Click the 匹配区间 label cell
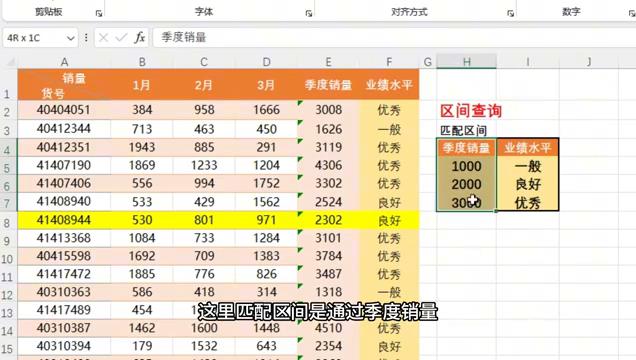The height and width of the screenshot is (360, 636). pos(464,131)
